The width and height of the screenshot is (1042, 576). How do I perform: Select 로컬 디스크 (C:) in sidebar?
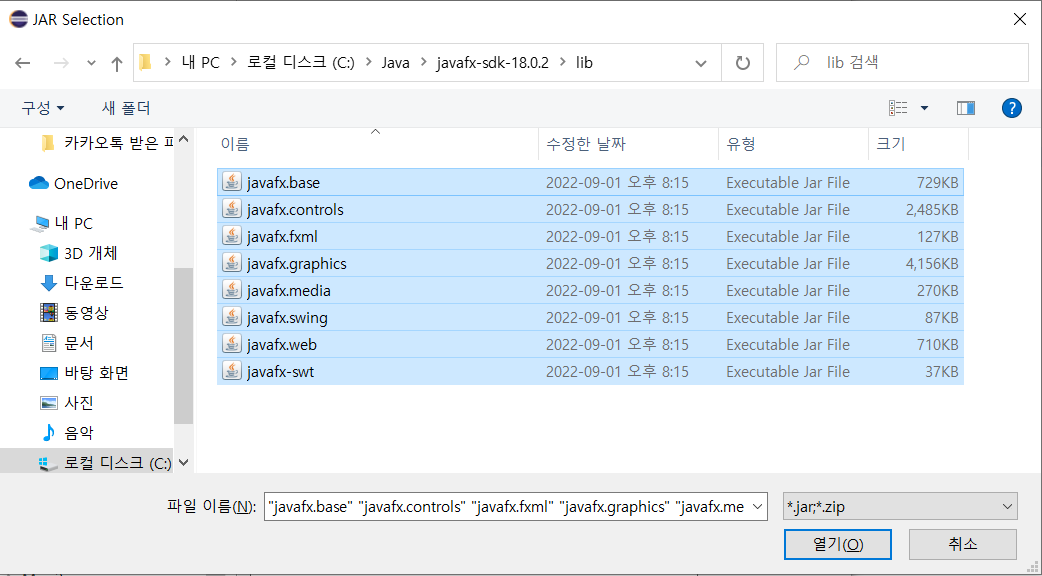point(105,463)
